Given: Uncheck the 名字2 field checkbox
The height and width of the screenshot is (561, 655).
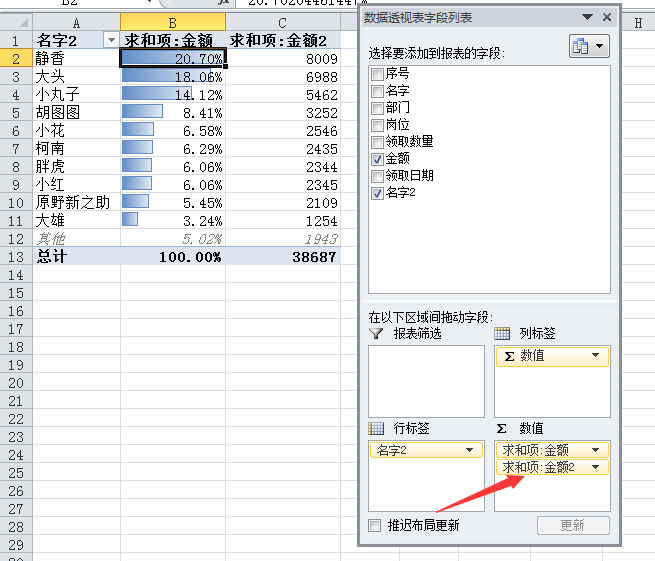Looking at the screenshot, I should (377, 193).
